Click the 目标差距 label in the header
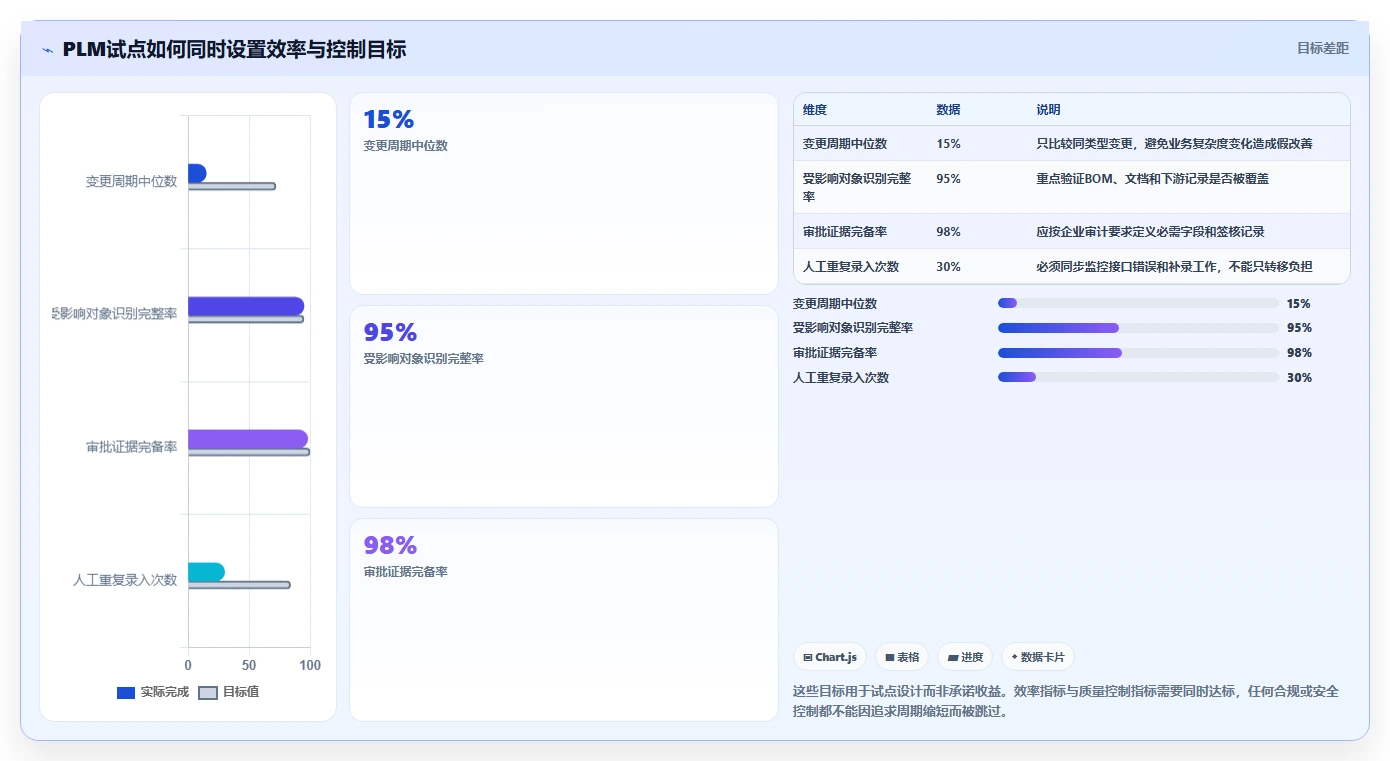1390x761 pixels. click(x=1322, y=48)
